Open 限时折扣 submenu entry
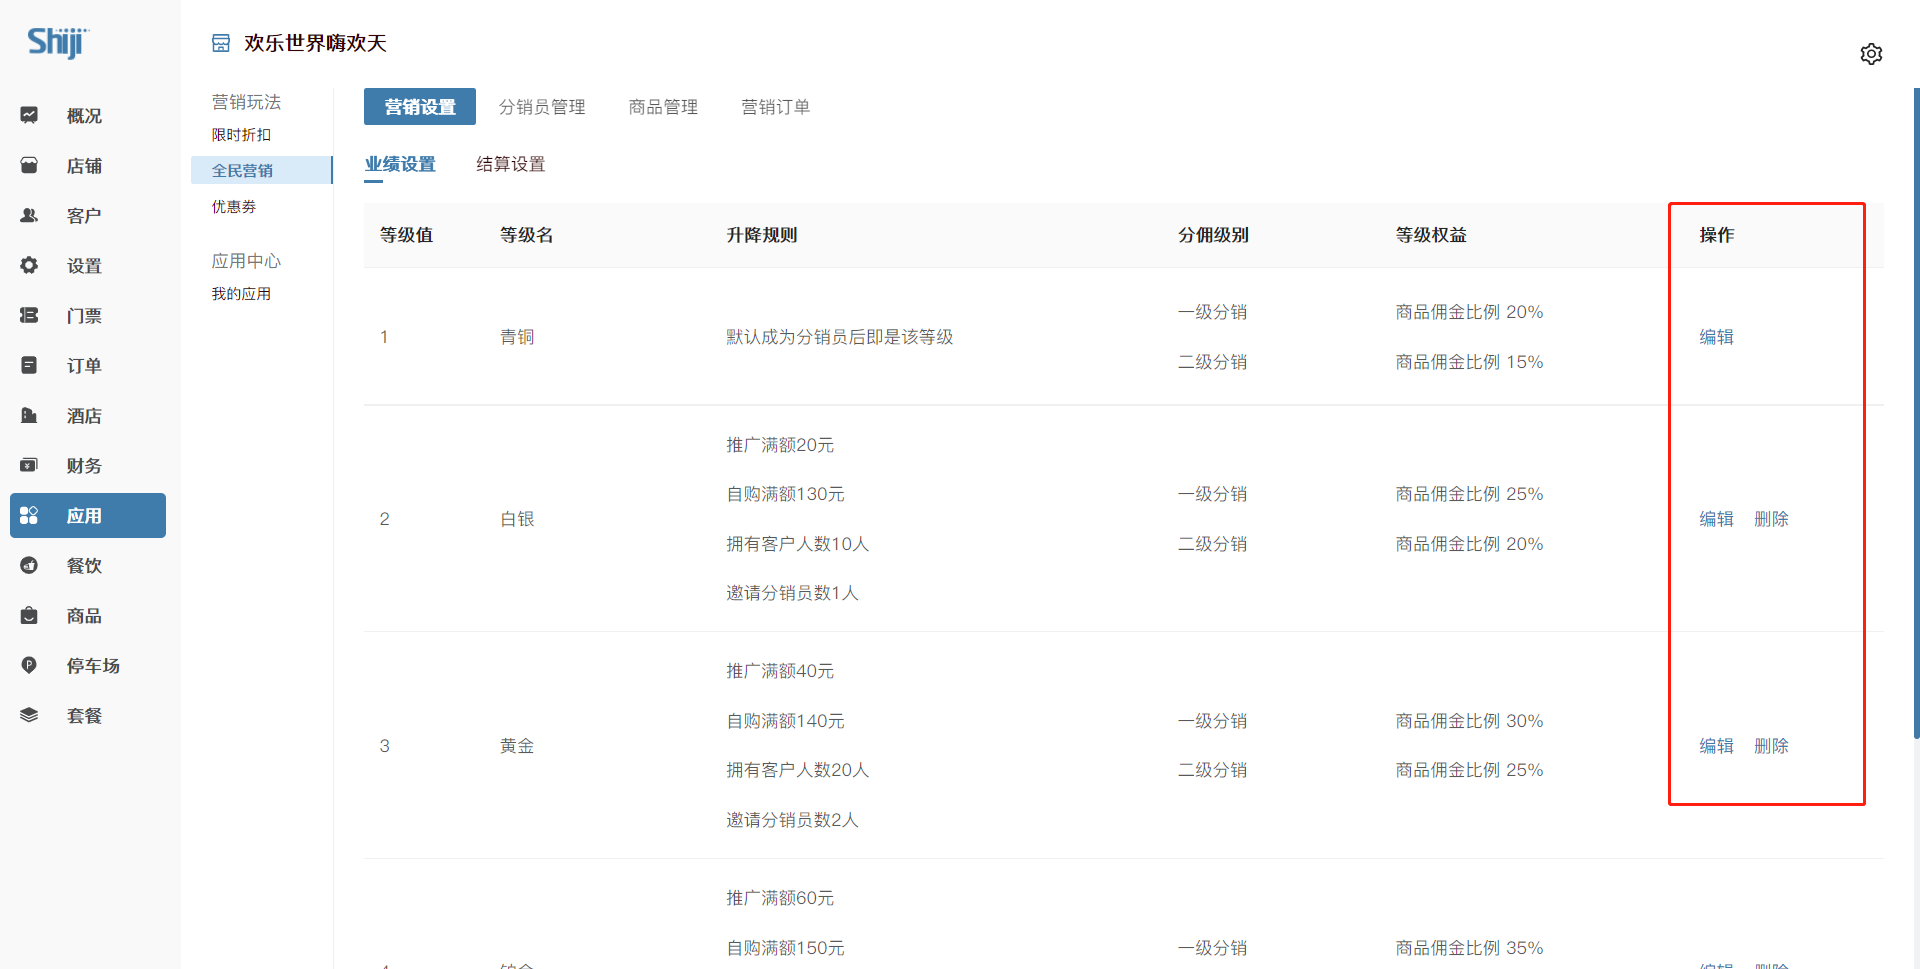Image resolution: width=1920 pixels, height=969 pixels. click(x=241, y=135)
